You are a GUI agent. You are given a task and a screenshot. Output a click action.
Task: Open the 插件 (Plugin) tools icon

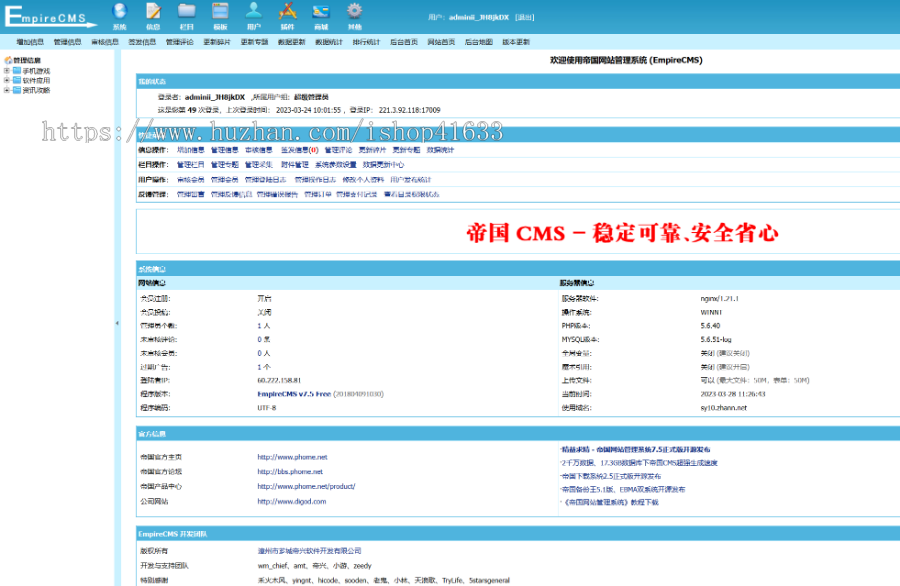[287, 13]
